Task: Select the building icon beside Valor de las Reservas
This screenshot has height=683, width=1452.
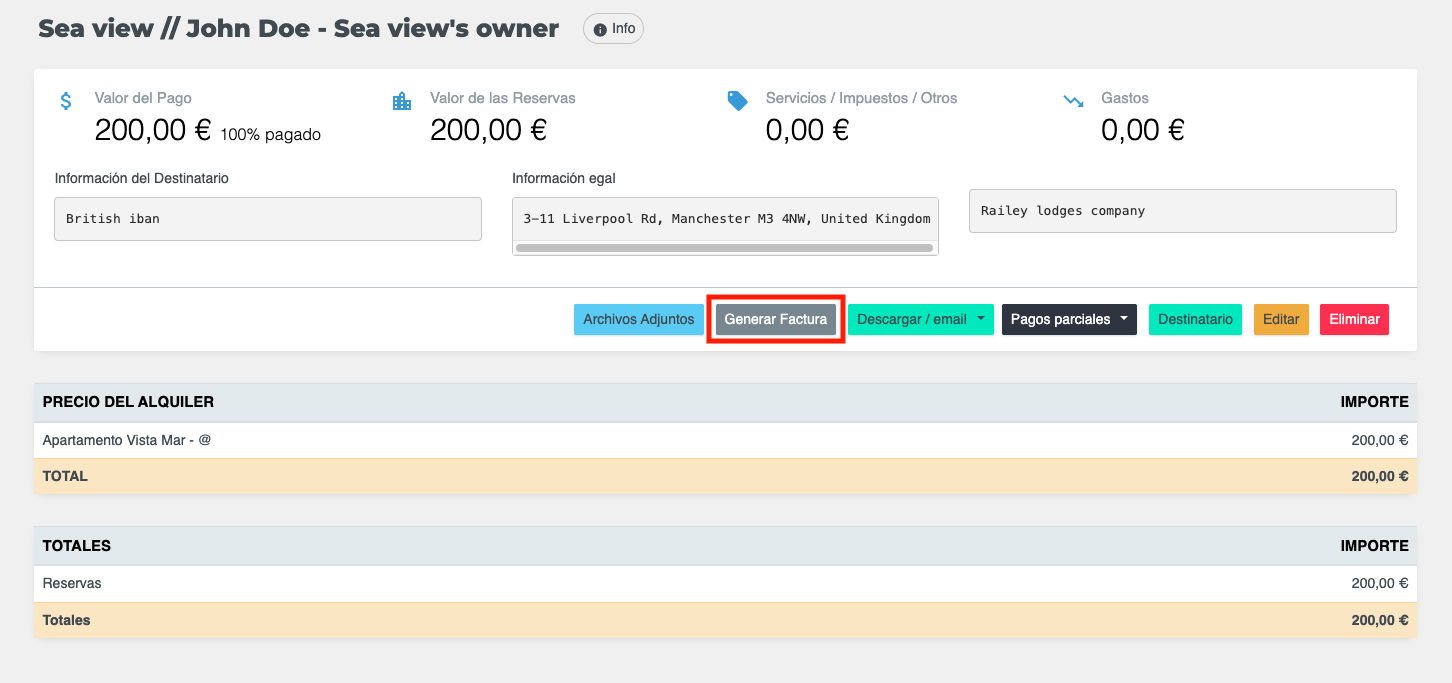Action: pos(402,100)
